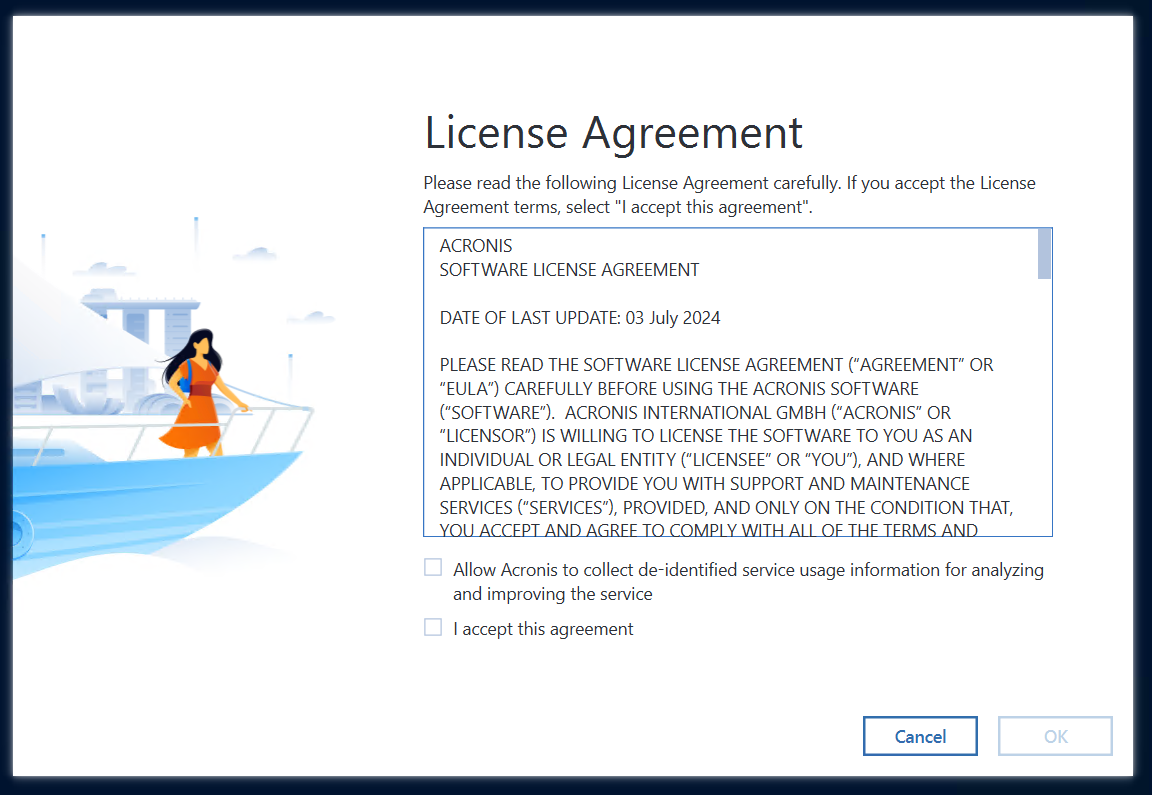Viewport: 1152px width, 795px height.
Task: Click the License Agreement dialog title
Action: tap(613, 132)
